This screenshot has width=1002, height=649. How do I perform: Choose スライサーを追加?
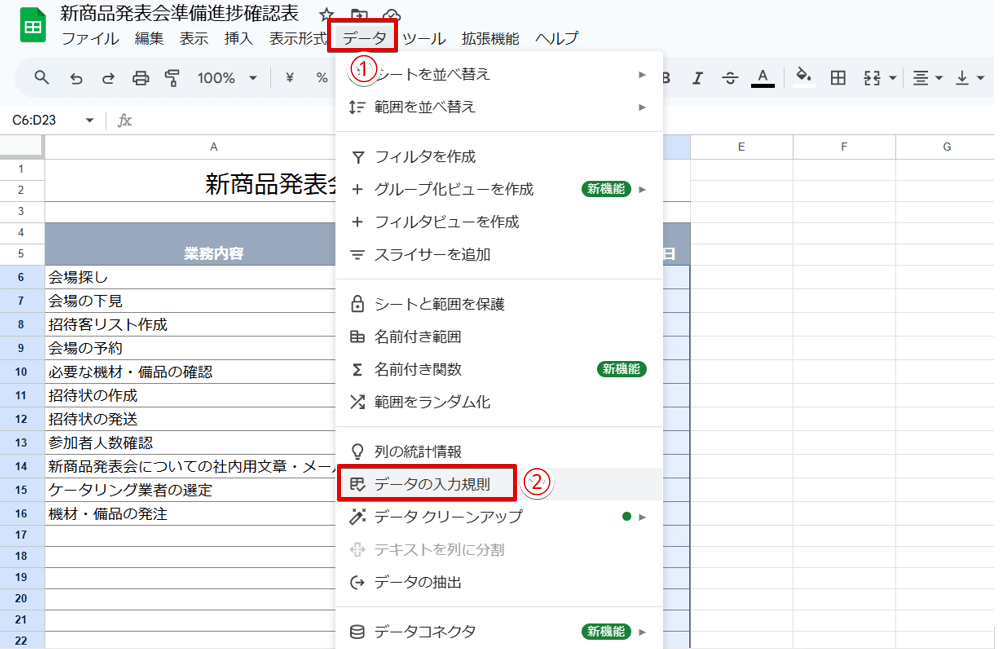click(499, 254)
